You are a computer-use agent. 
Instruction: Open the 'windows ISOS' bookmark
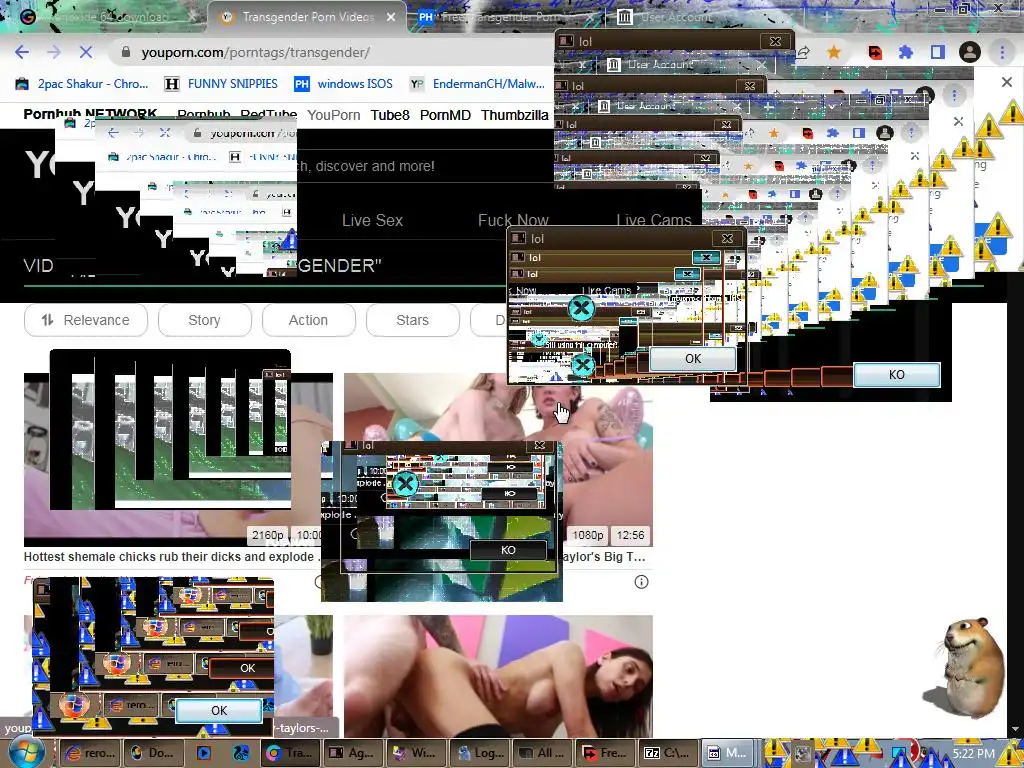point(344,84)
